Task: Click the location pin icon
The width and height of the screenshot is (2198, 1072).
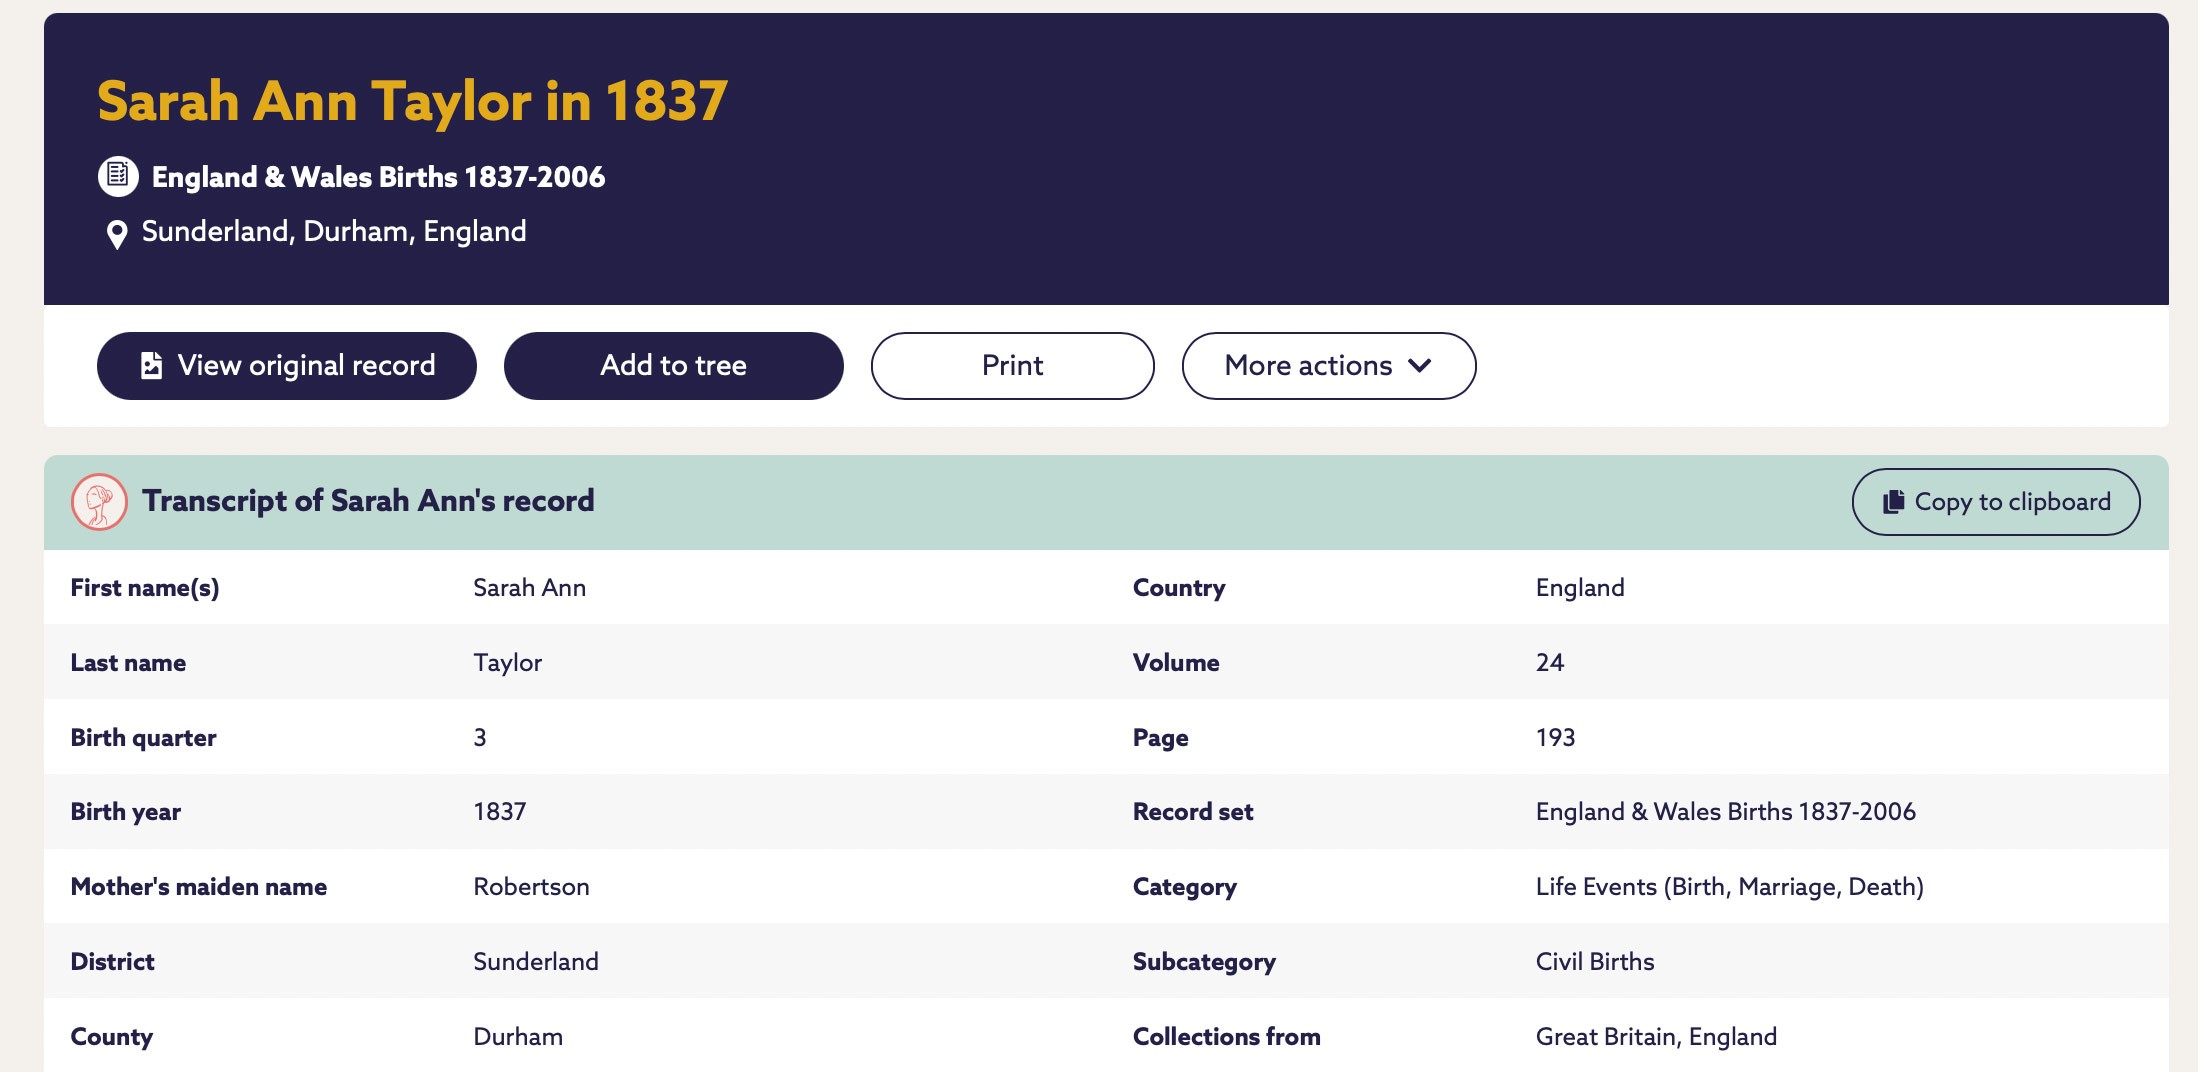Action: (117, 234)
